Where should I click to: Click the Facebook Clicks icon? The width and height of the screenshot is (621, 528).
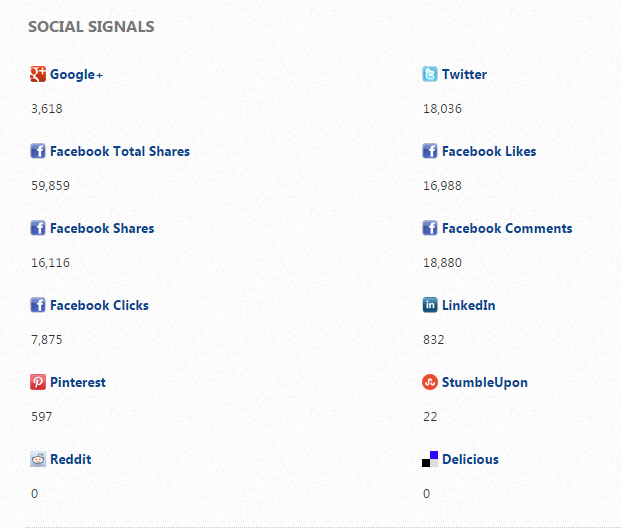coord(38,305)
